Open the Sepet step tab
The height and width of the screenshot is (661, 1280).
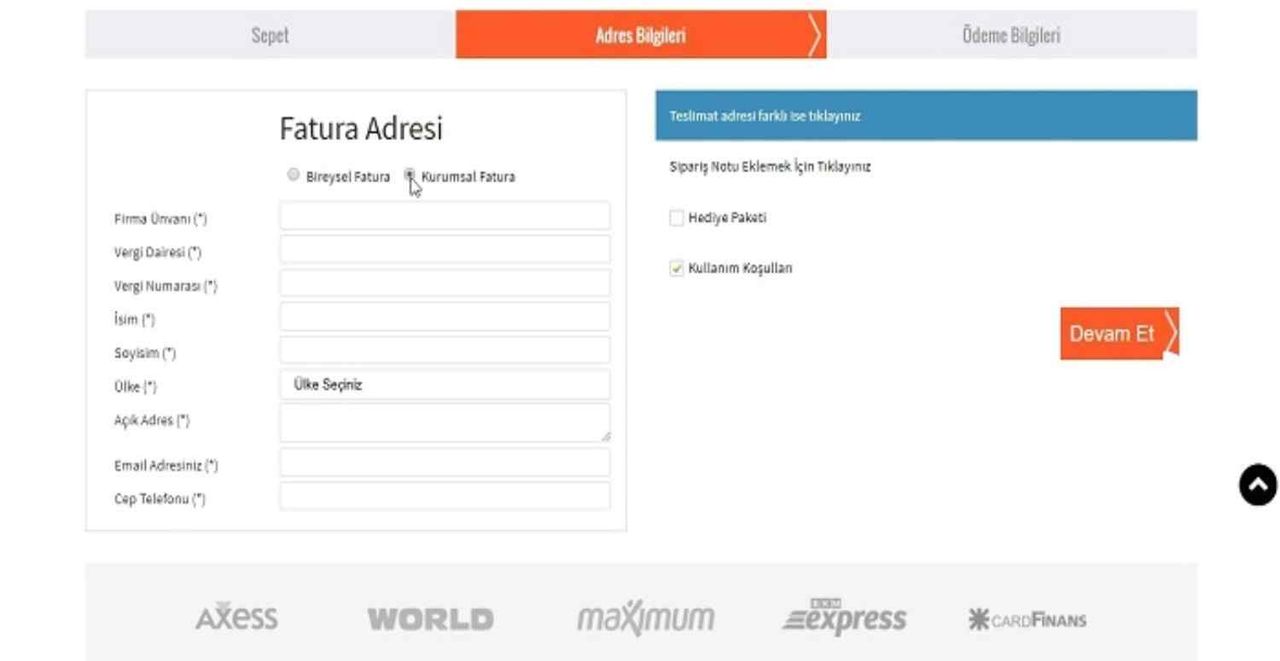click(x=270, y=35)
